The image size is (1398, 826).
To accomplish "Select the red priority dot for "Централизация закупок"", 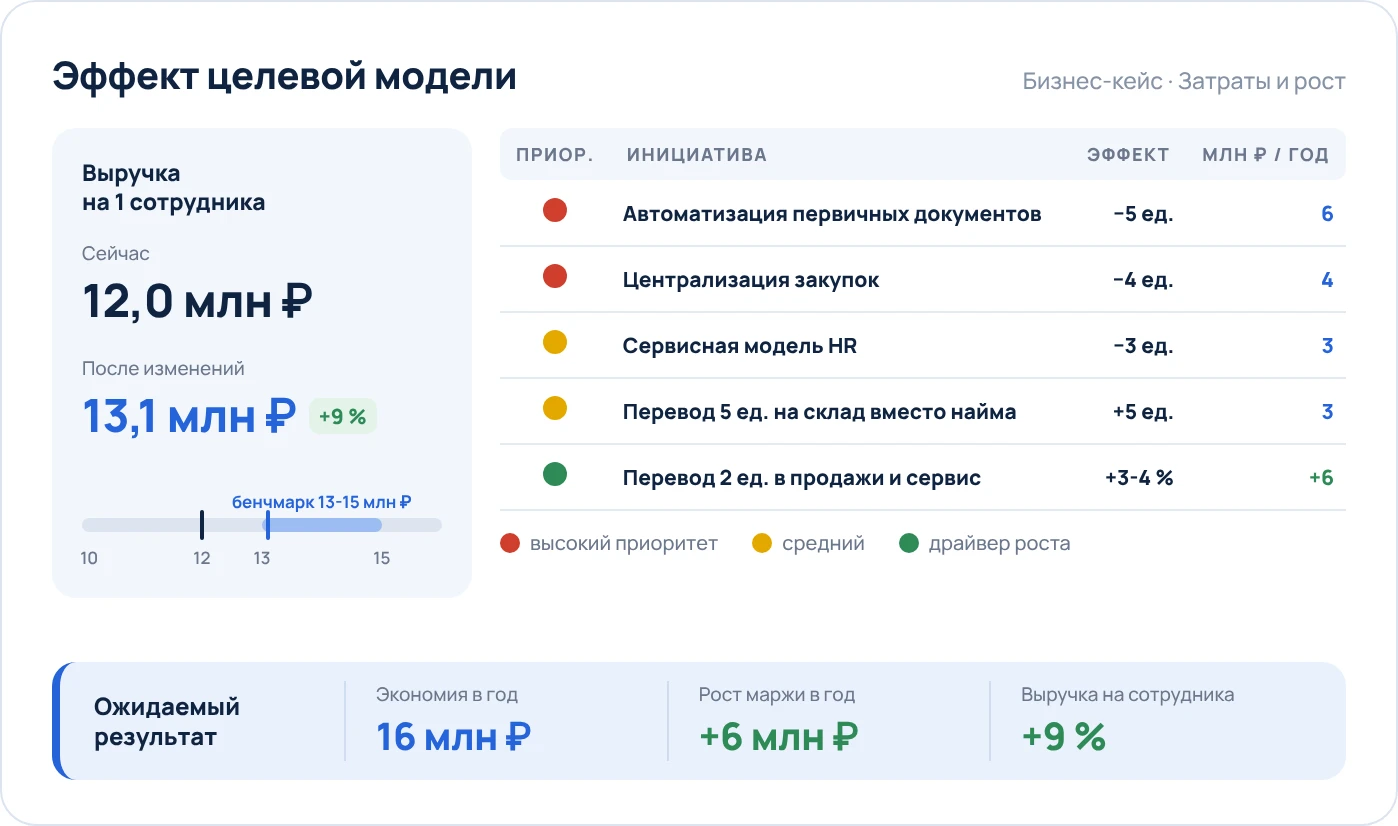I will coord(555,276).
